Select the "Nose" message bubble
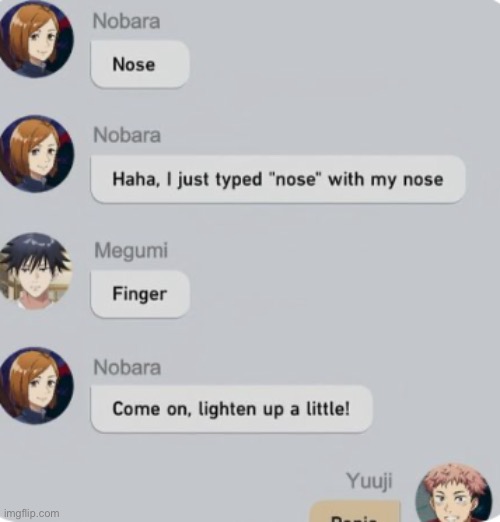 (140, 64)
